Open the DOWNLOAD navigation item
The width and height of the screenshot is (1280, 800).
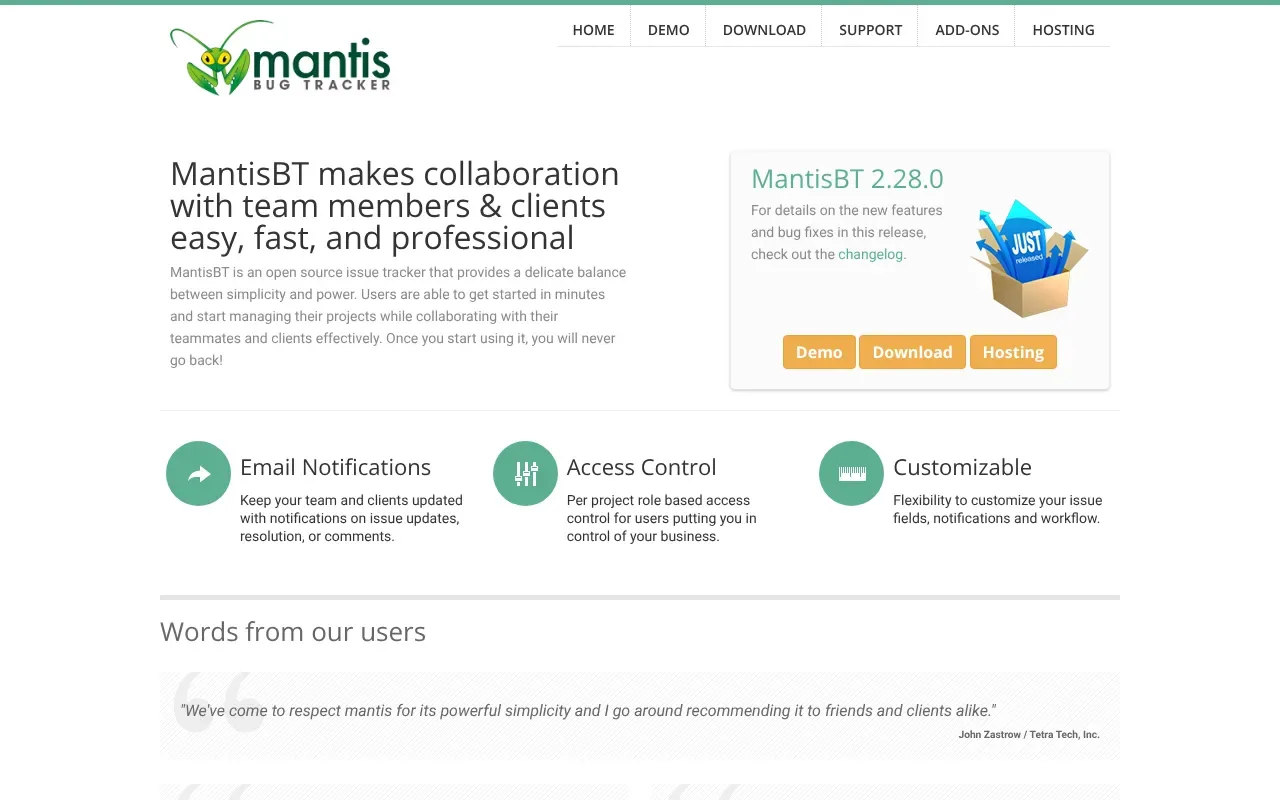764,30
